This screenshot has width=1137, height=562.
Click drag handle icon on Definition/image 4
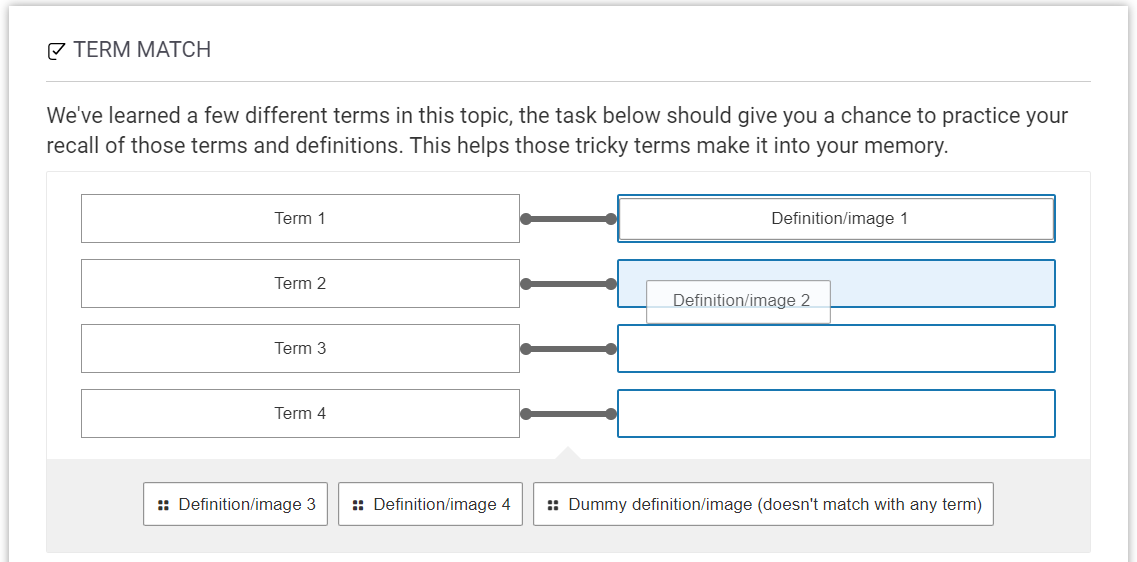358,505
